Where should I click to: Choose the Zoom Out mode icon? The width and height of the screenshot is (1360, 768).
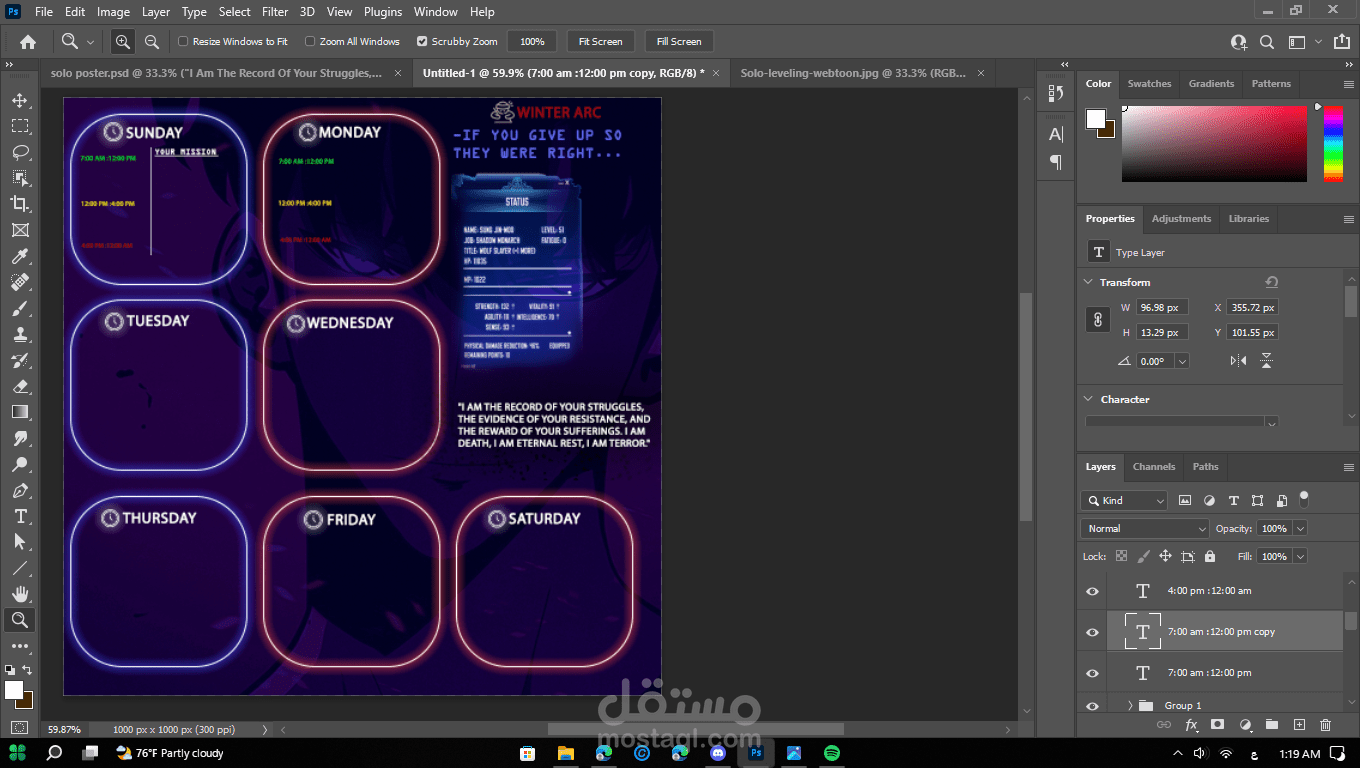152,42
